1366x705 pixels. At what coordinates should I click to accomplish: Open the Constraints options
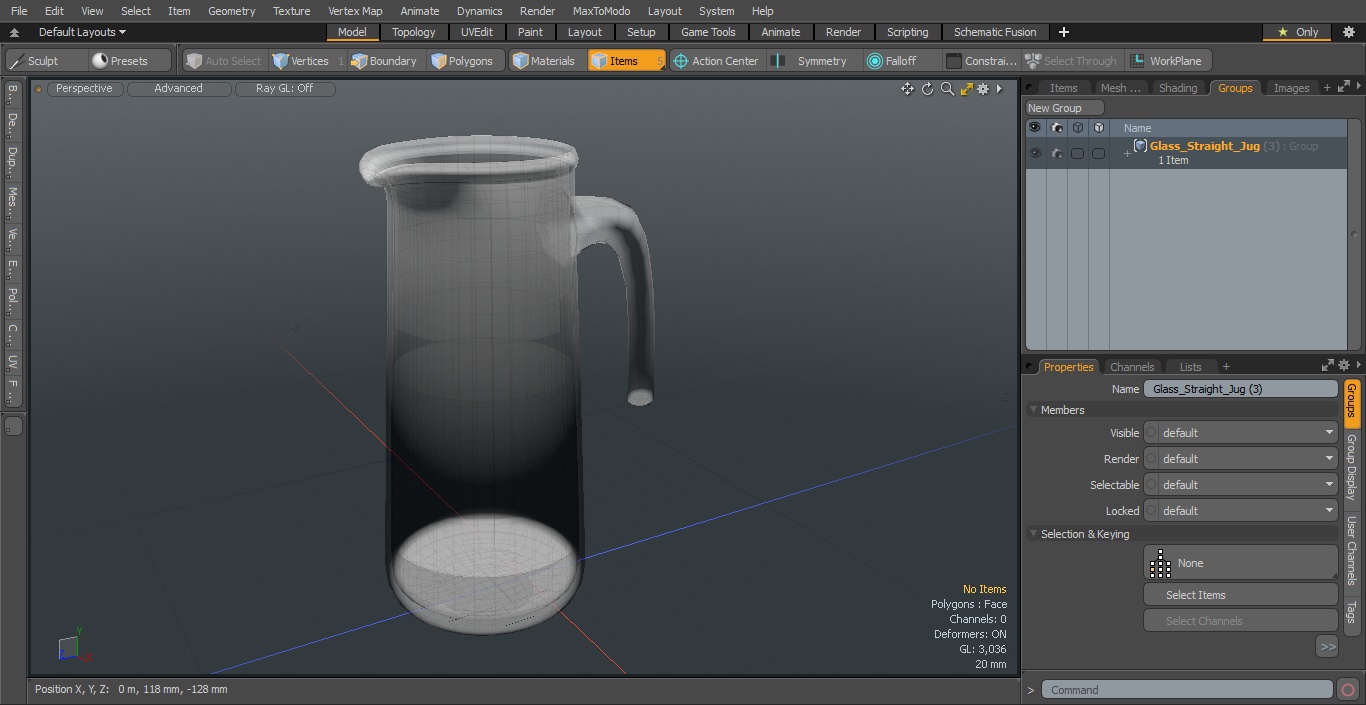(x=981, y=61)
